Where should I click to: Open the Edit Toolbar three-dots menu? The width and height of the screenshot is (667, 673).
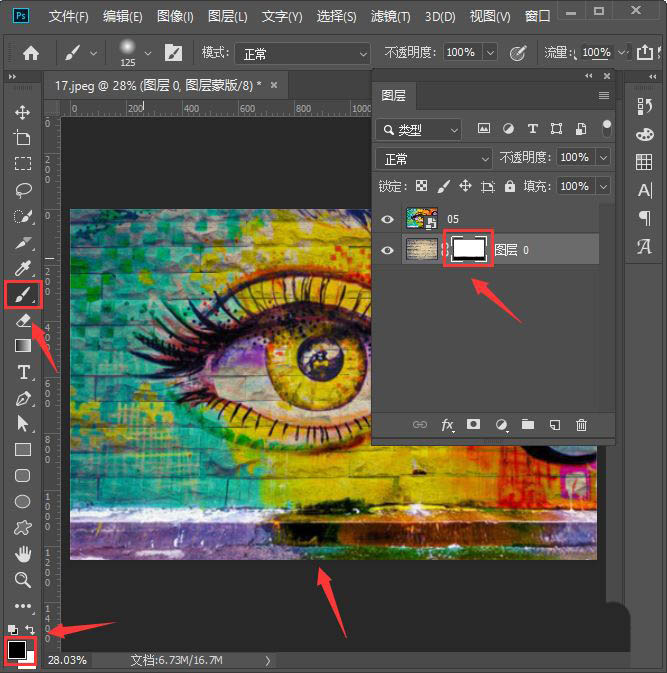pyautogui.click(x=23, y=606)
